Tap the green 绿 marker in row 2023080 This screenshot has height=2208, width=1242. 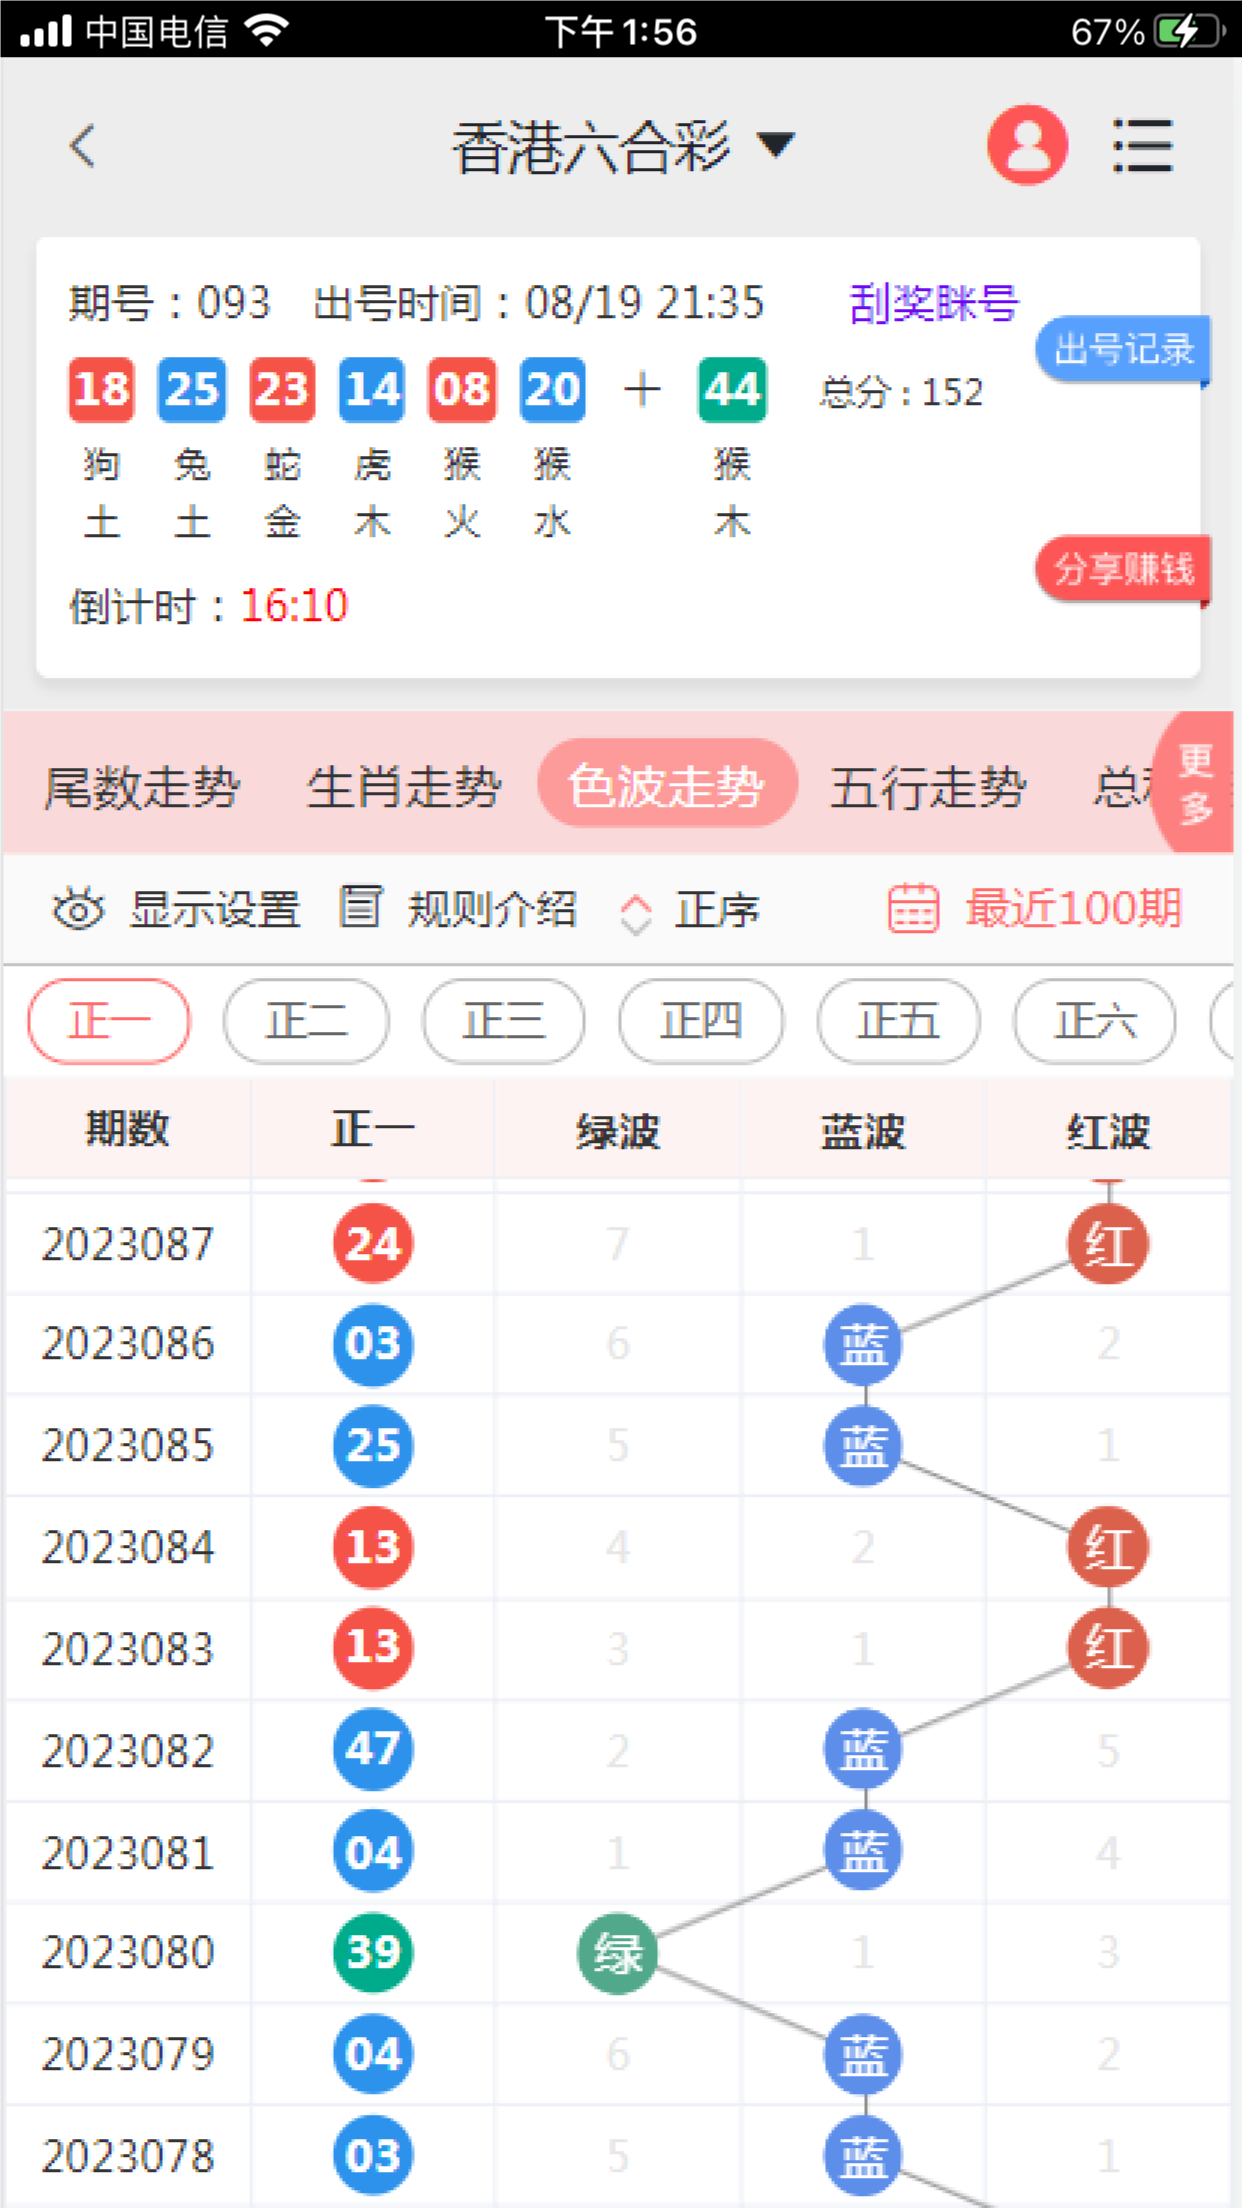click(x=617, y=1952)
